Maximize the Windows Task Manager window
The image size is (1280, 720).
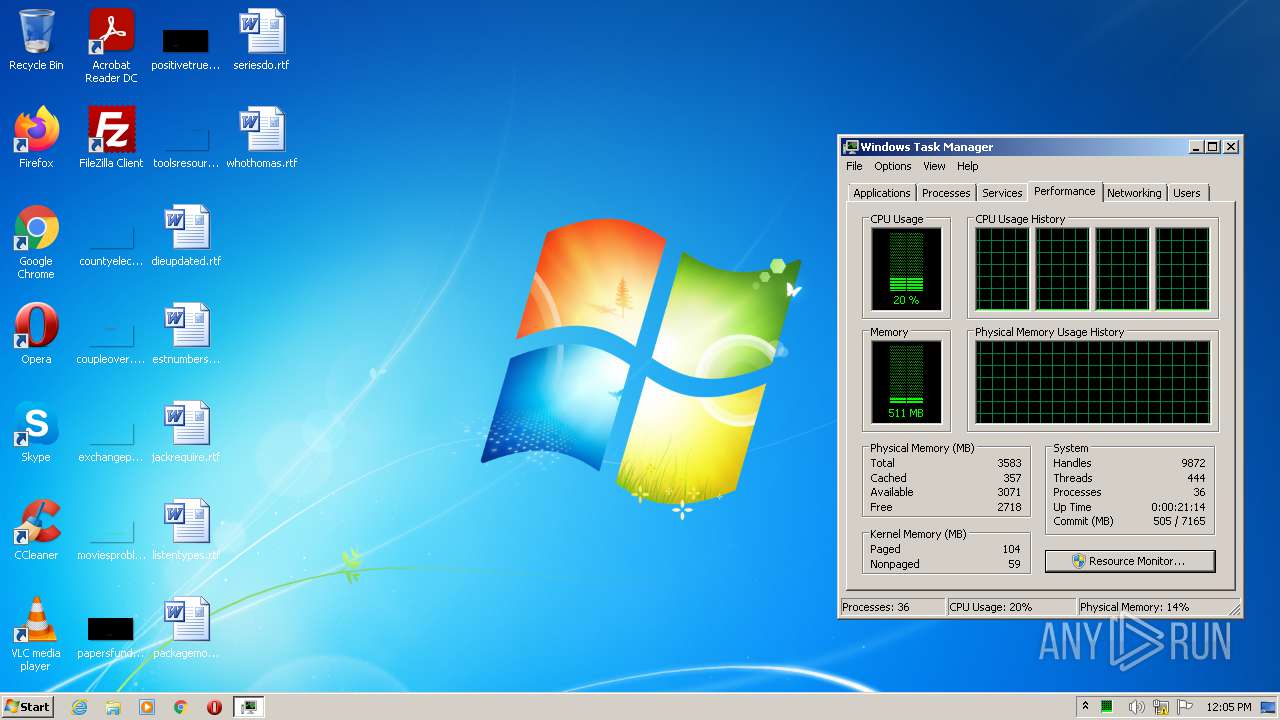pyautogui.click(x=1213, y=147)
